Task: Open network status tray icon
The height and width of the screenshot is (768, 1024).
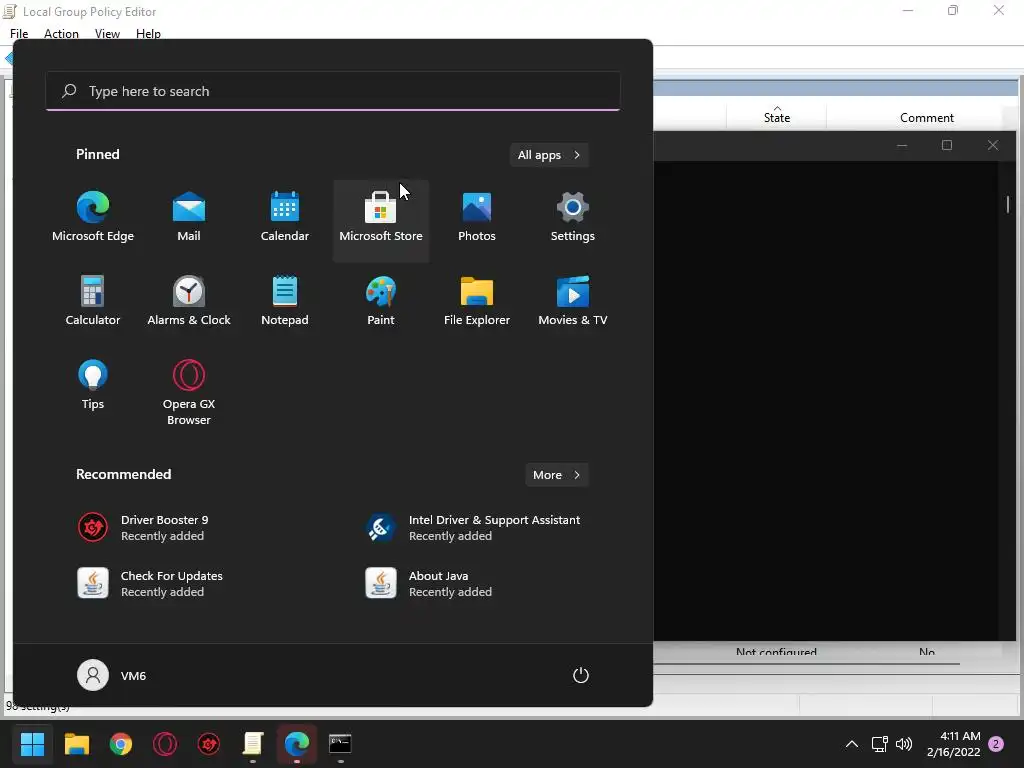Action: tap(879, 744)
